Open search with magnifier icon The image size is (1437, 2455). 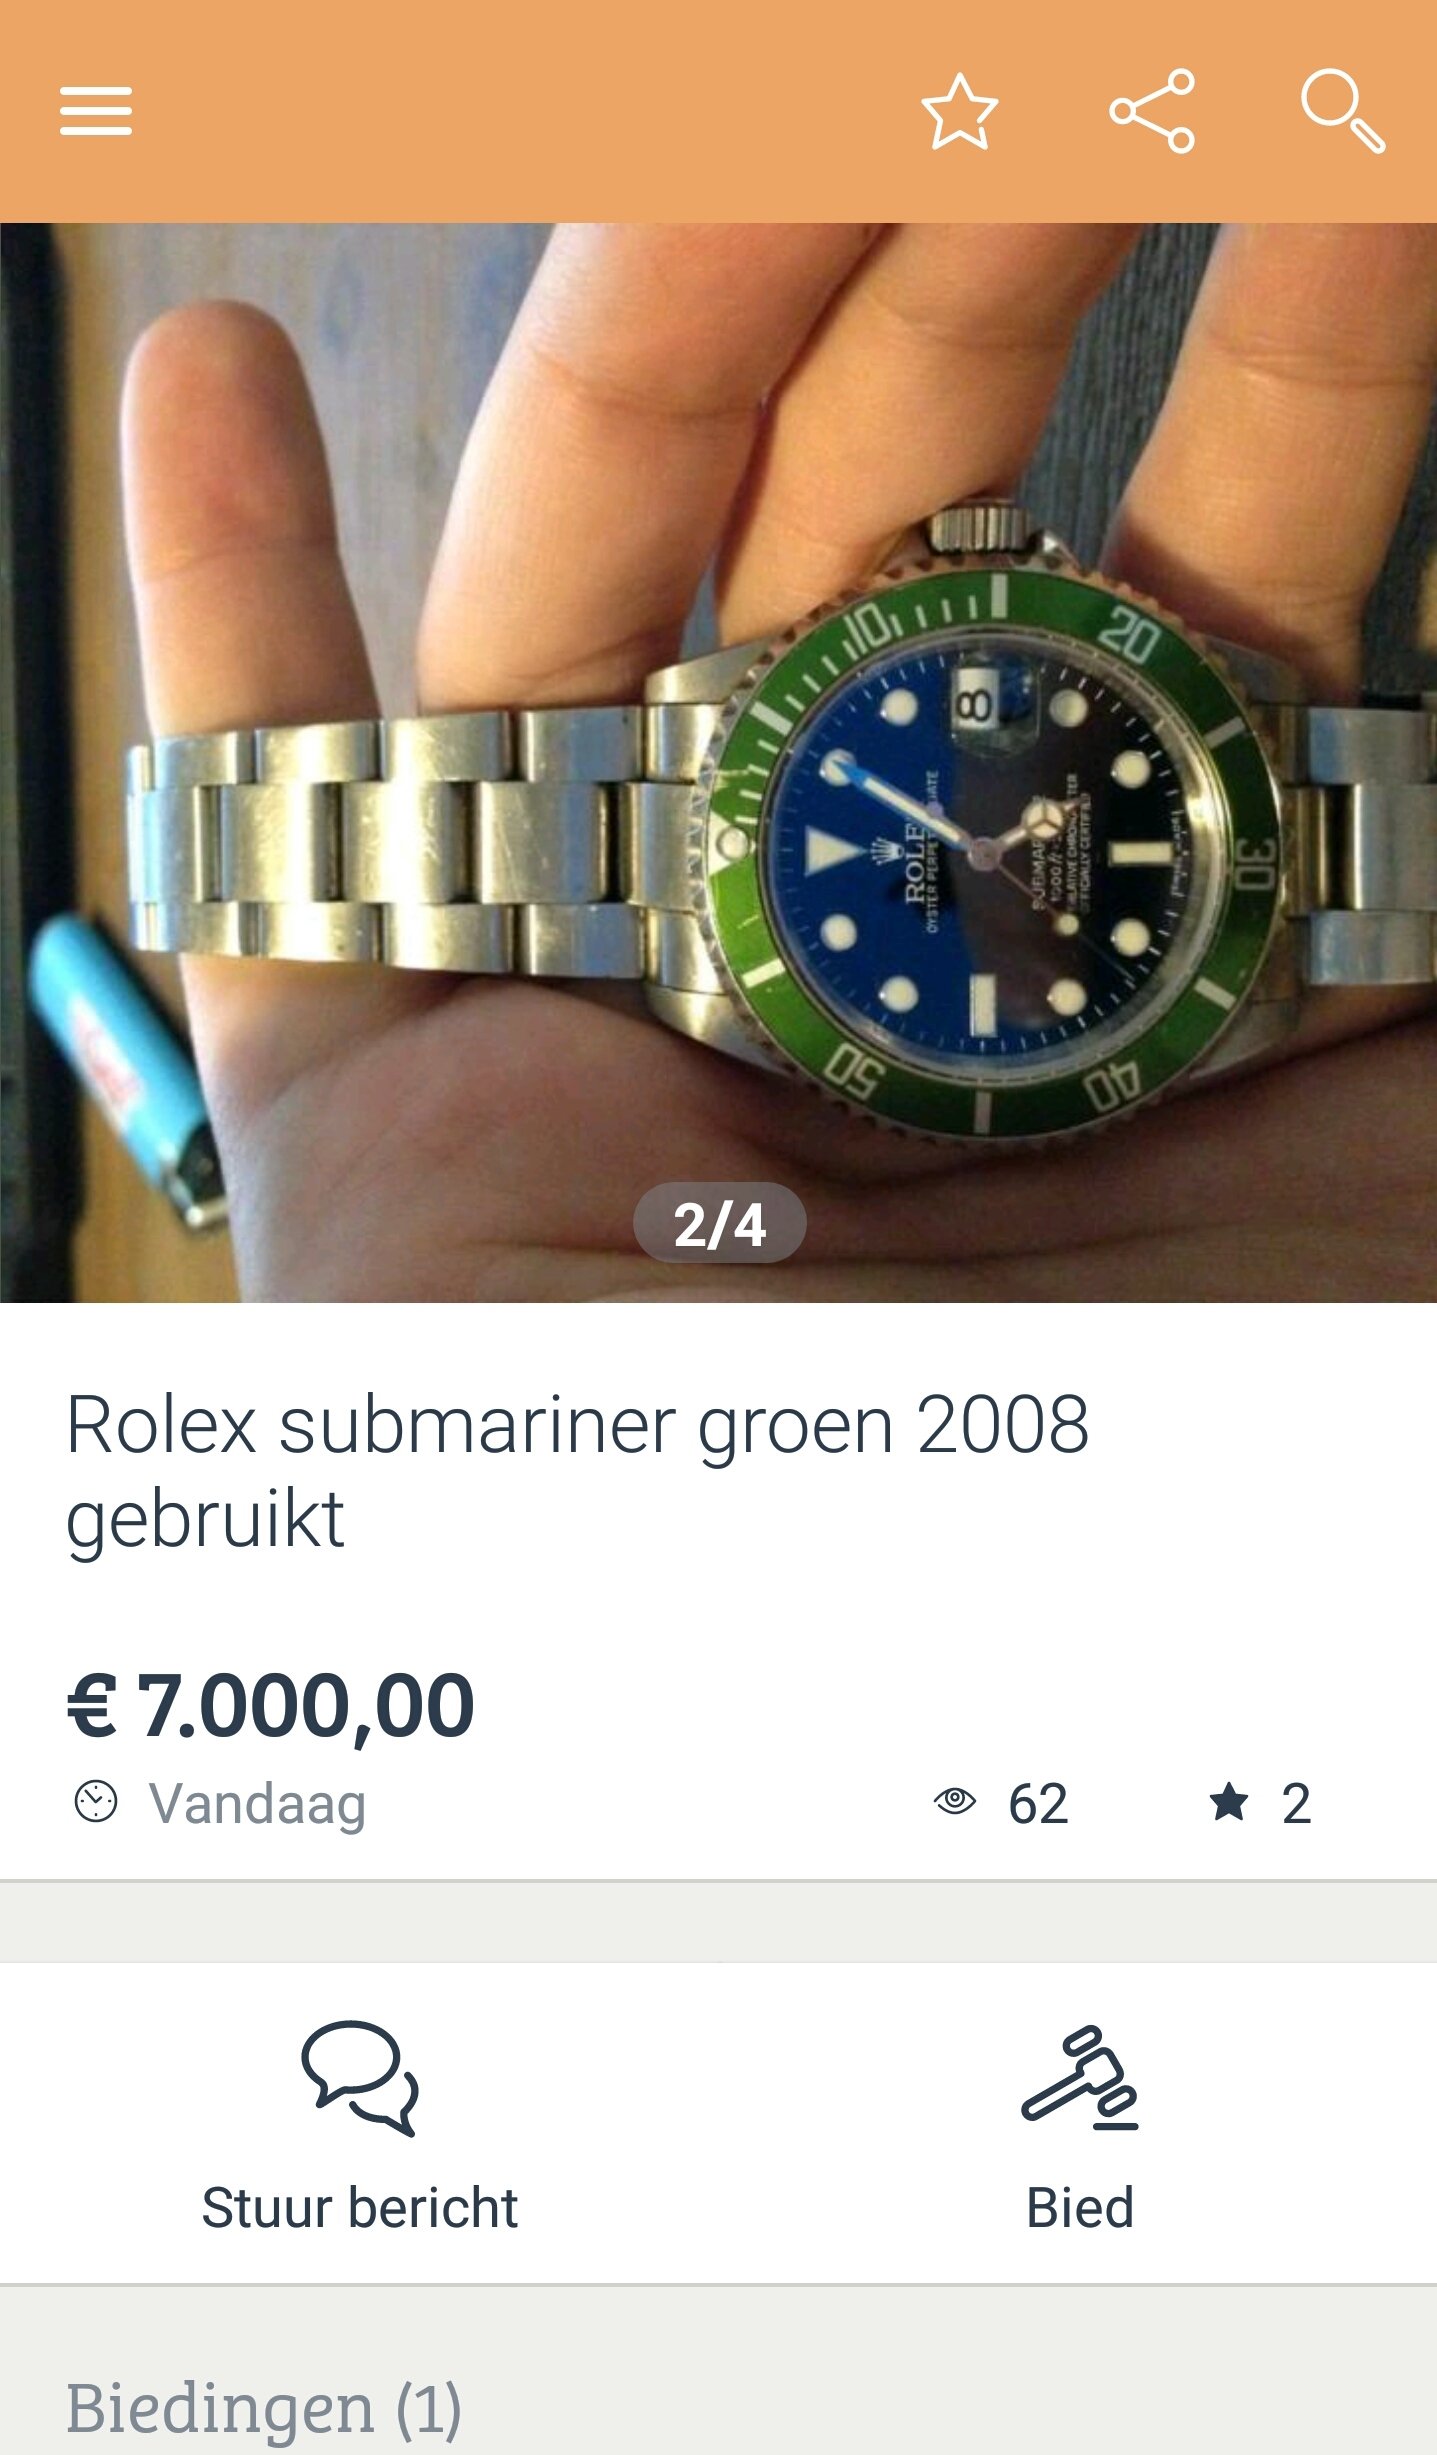point(1343,111)
